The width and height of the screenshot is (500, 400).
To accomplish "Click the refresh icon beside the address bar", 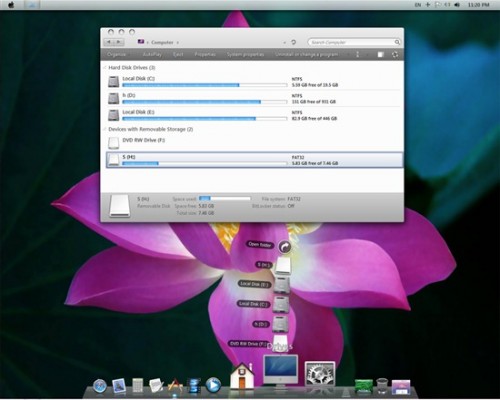I will coord(293,42).
